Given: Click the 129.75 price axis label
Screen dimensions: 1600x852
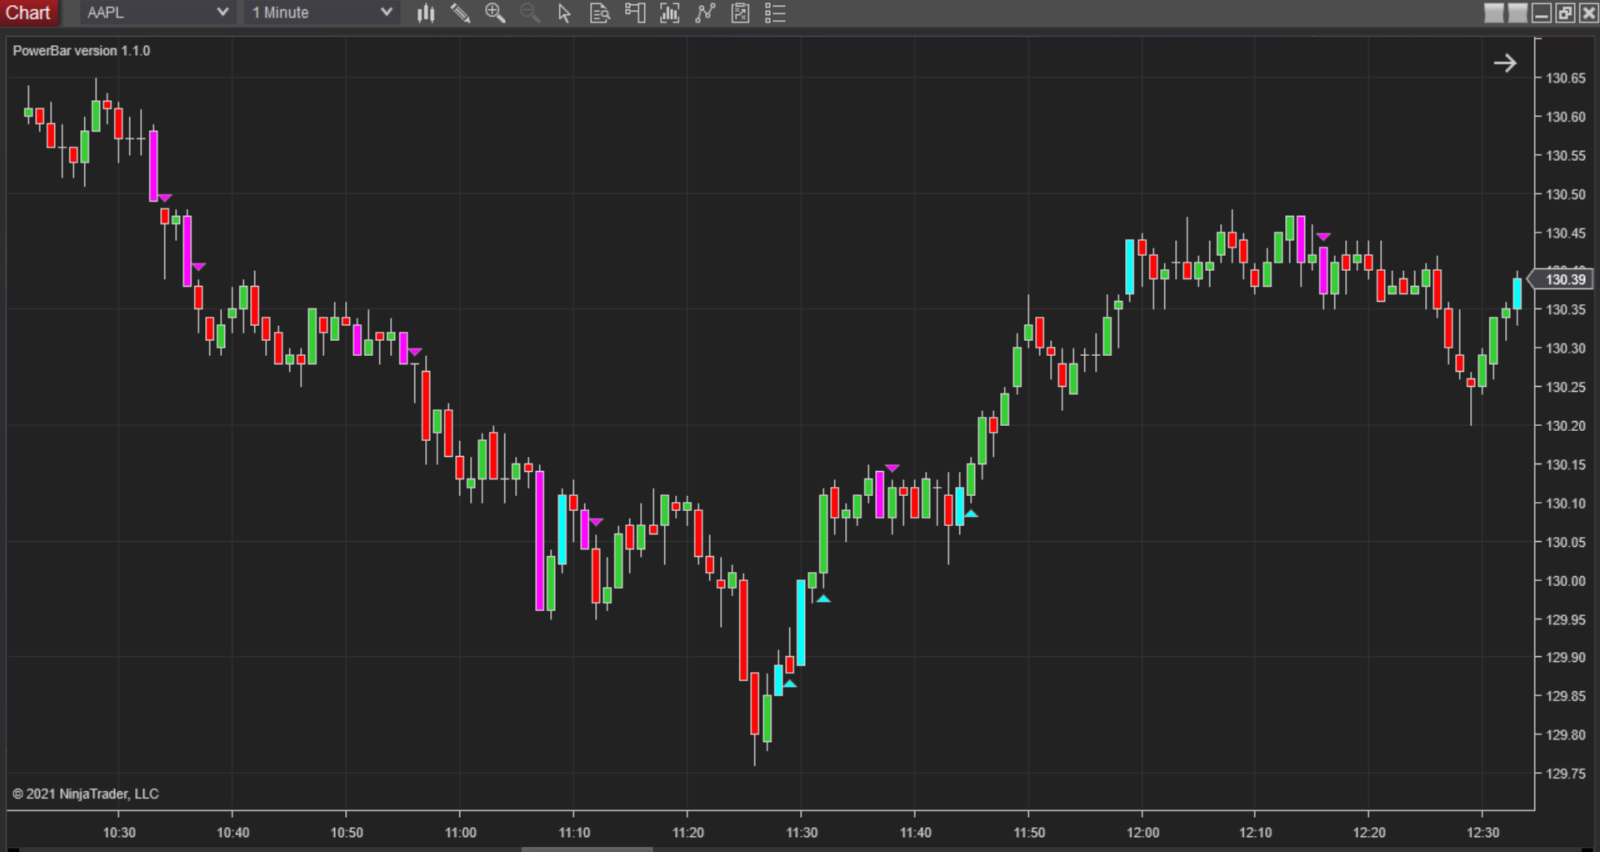Looking at the screenshot, I should pos(1565,773).
